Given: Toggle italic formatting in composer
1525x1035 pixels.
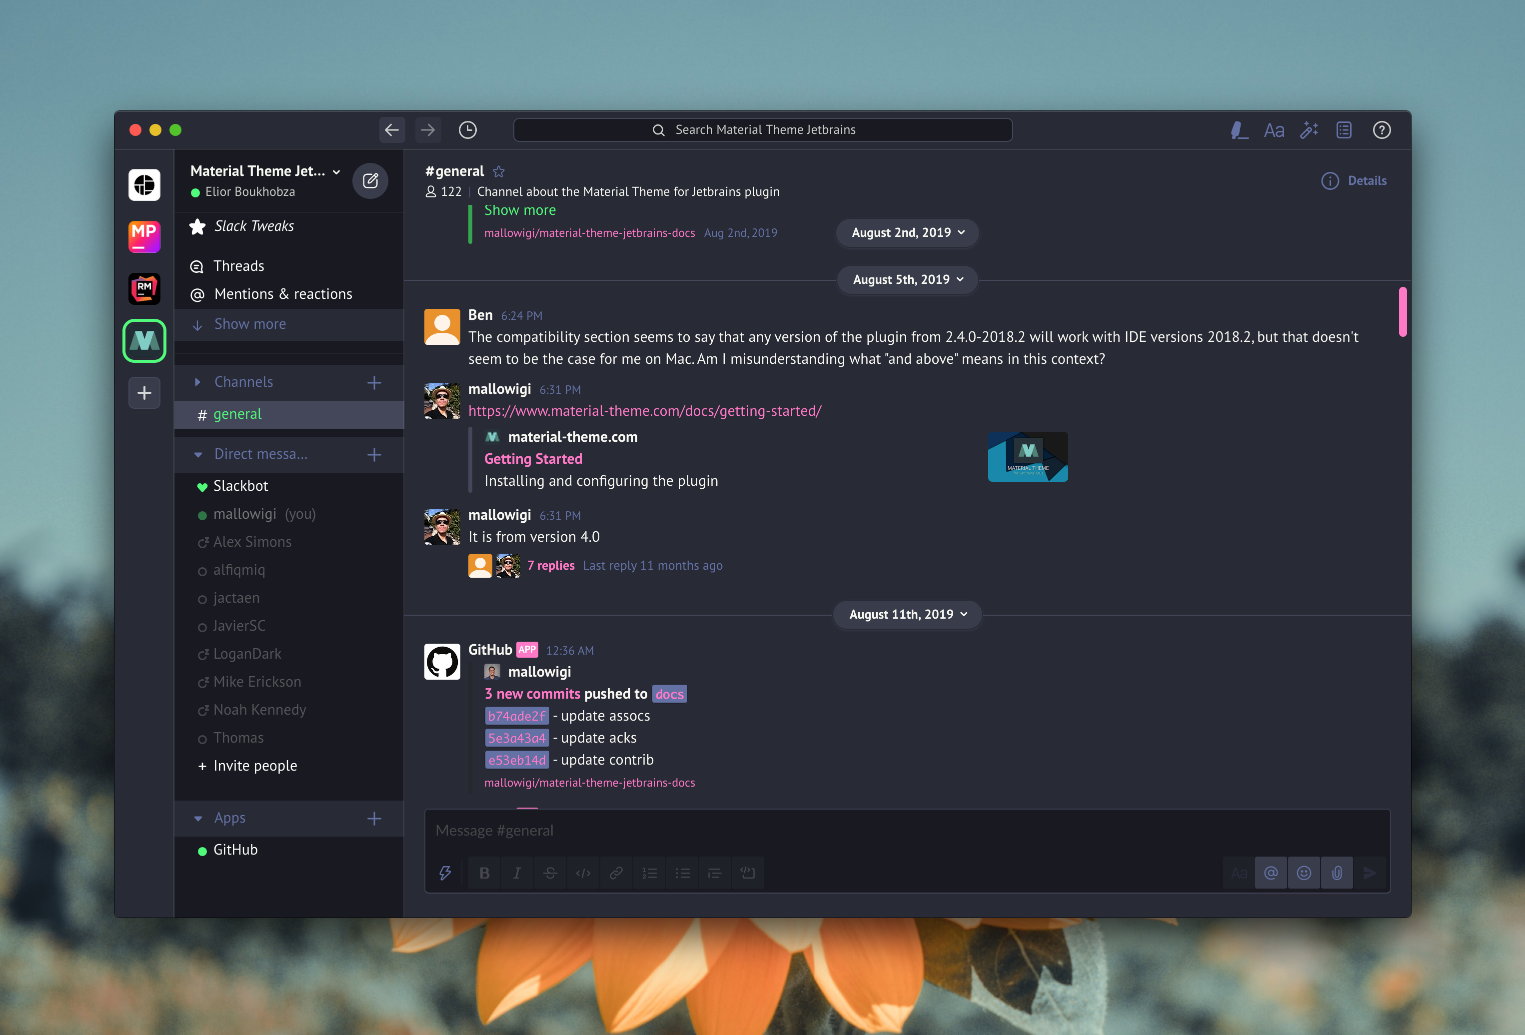Looking at the screenshot, I should click(x=517, y=873).
